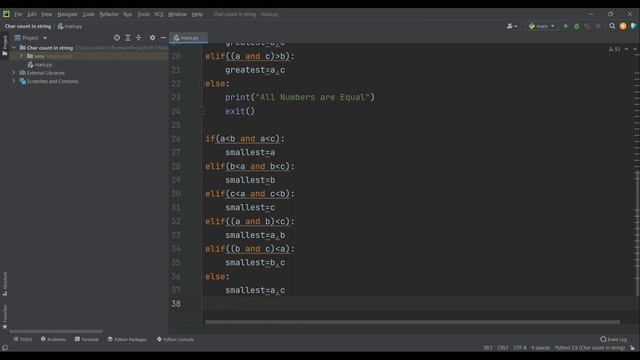Click the 4 spaces indent setting
Image resolution: width=640 pixels, height=360 pixels.
[x=540, y=348]
